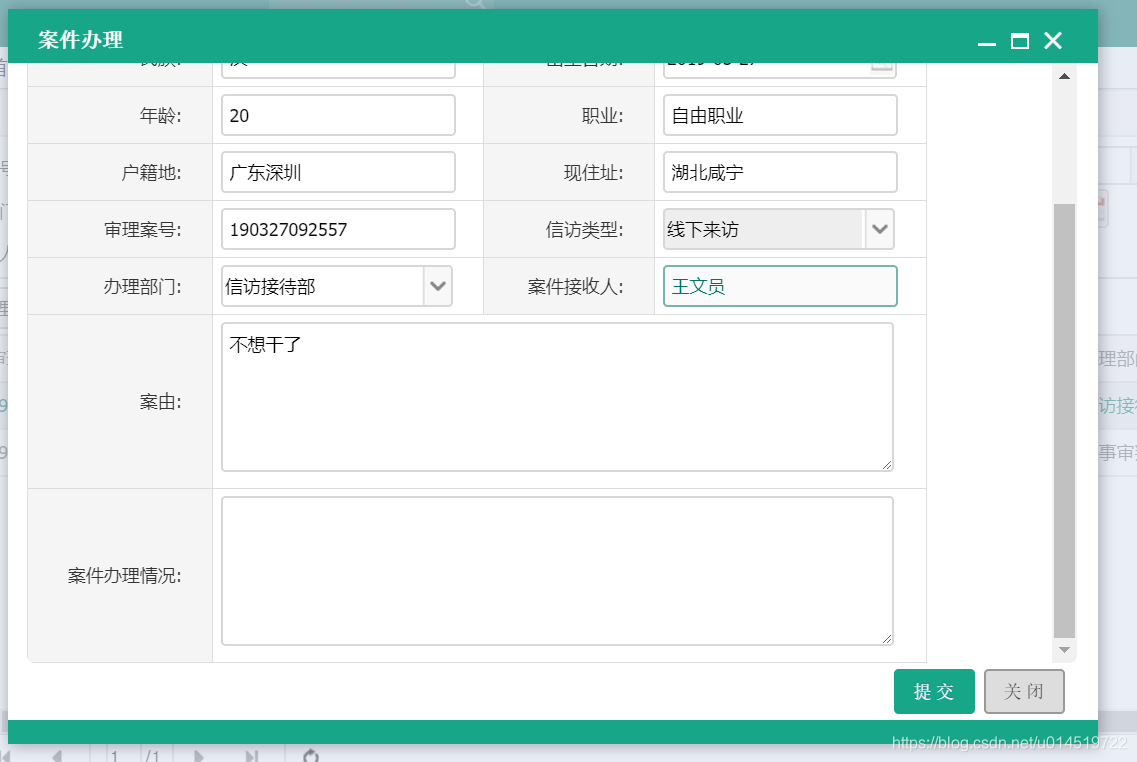Click the dialog scrollbar up arrow
This screenshot has width=1137, height=762.
pos(1064,76)
